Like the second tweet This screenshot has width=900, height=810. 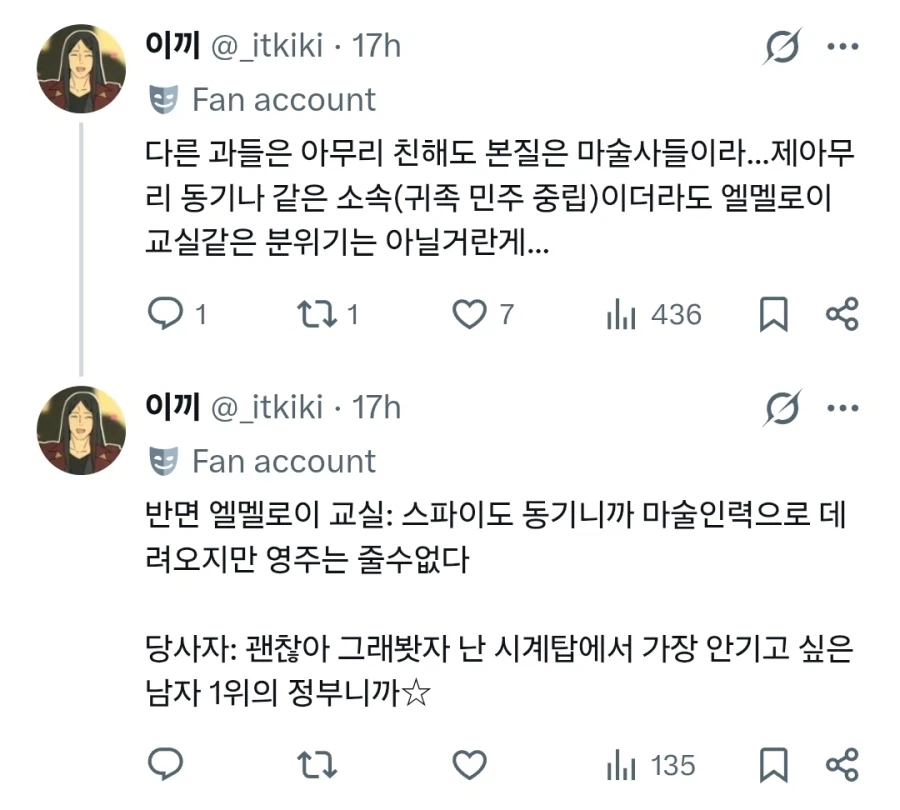[x=467, y=765]
